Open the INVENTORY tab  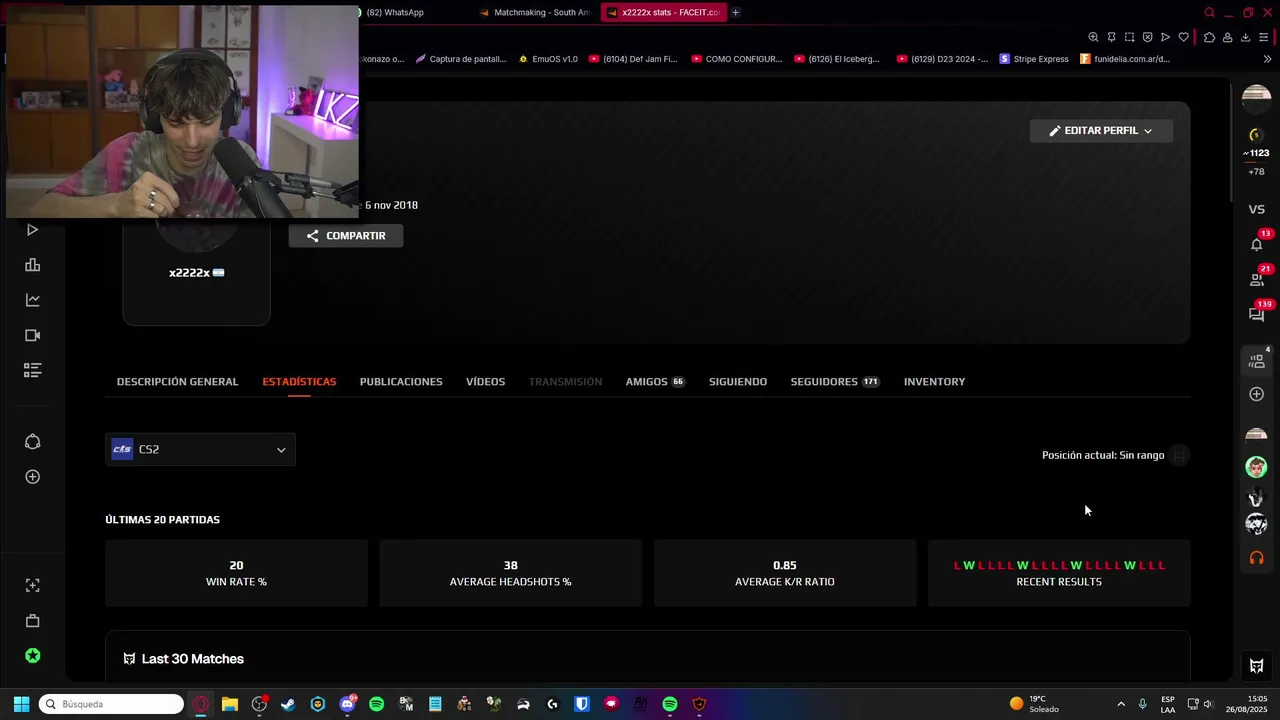point(934,382)
